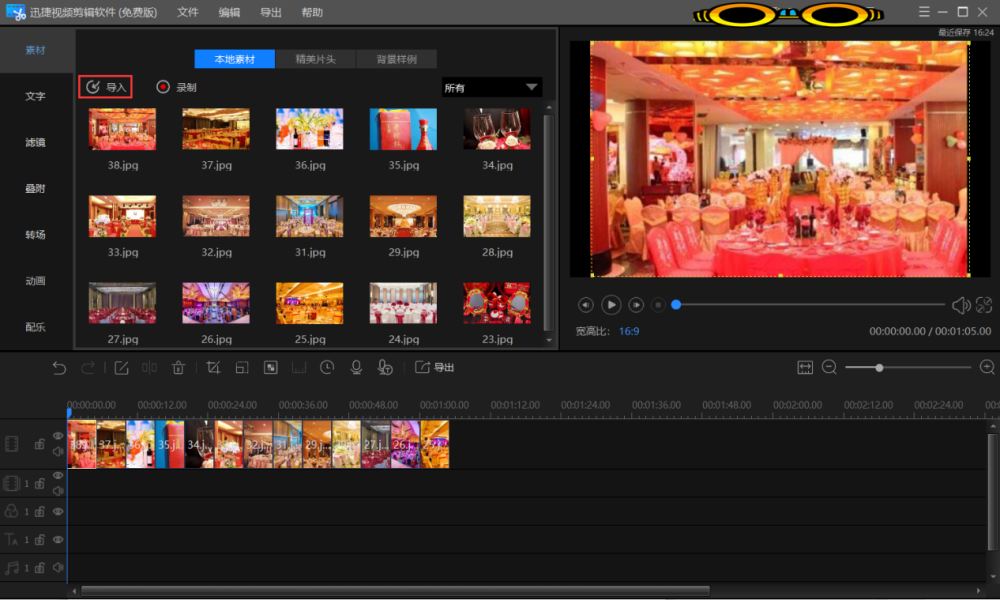Click the trash delete icon in timeline toolbar

pyautogui.click(x=178, y=368)
